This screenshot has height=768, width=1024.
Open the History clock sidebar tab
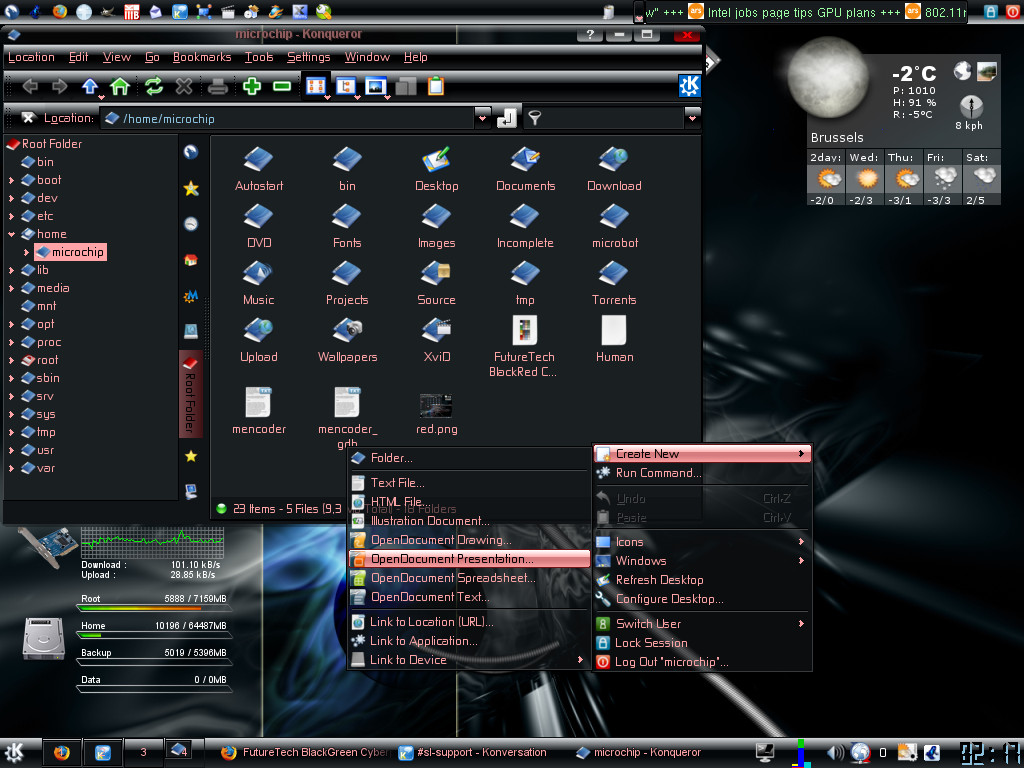point(191,224)
